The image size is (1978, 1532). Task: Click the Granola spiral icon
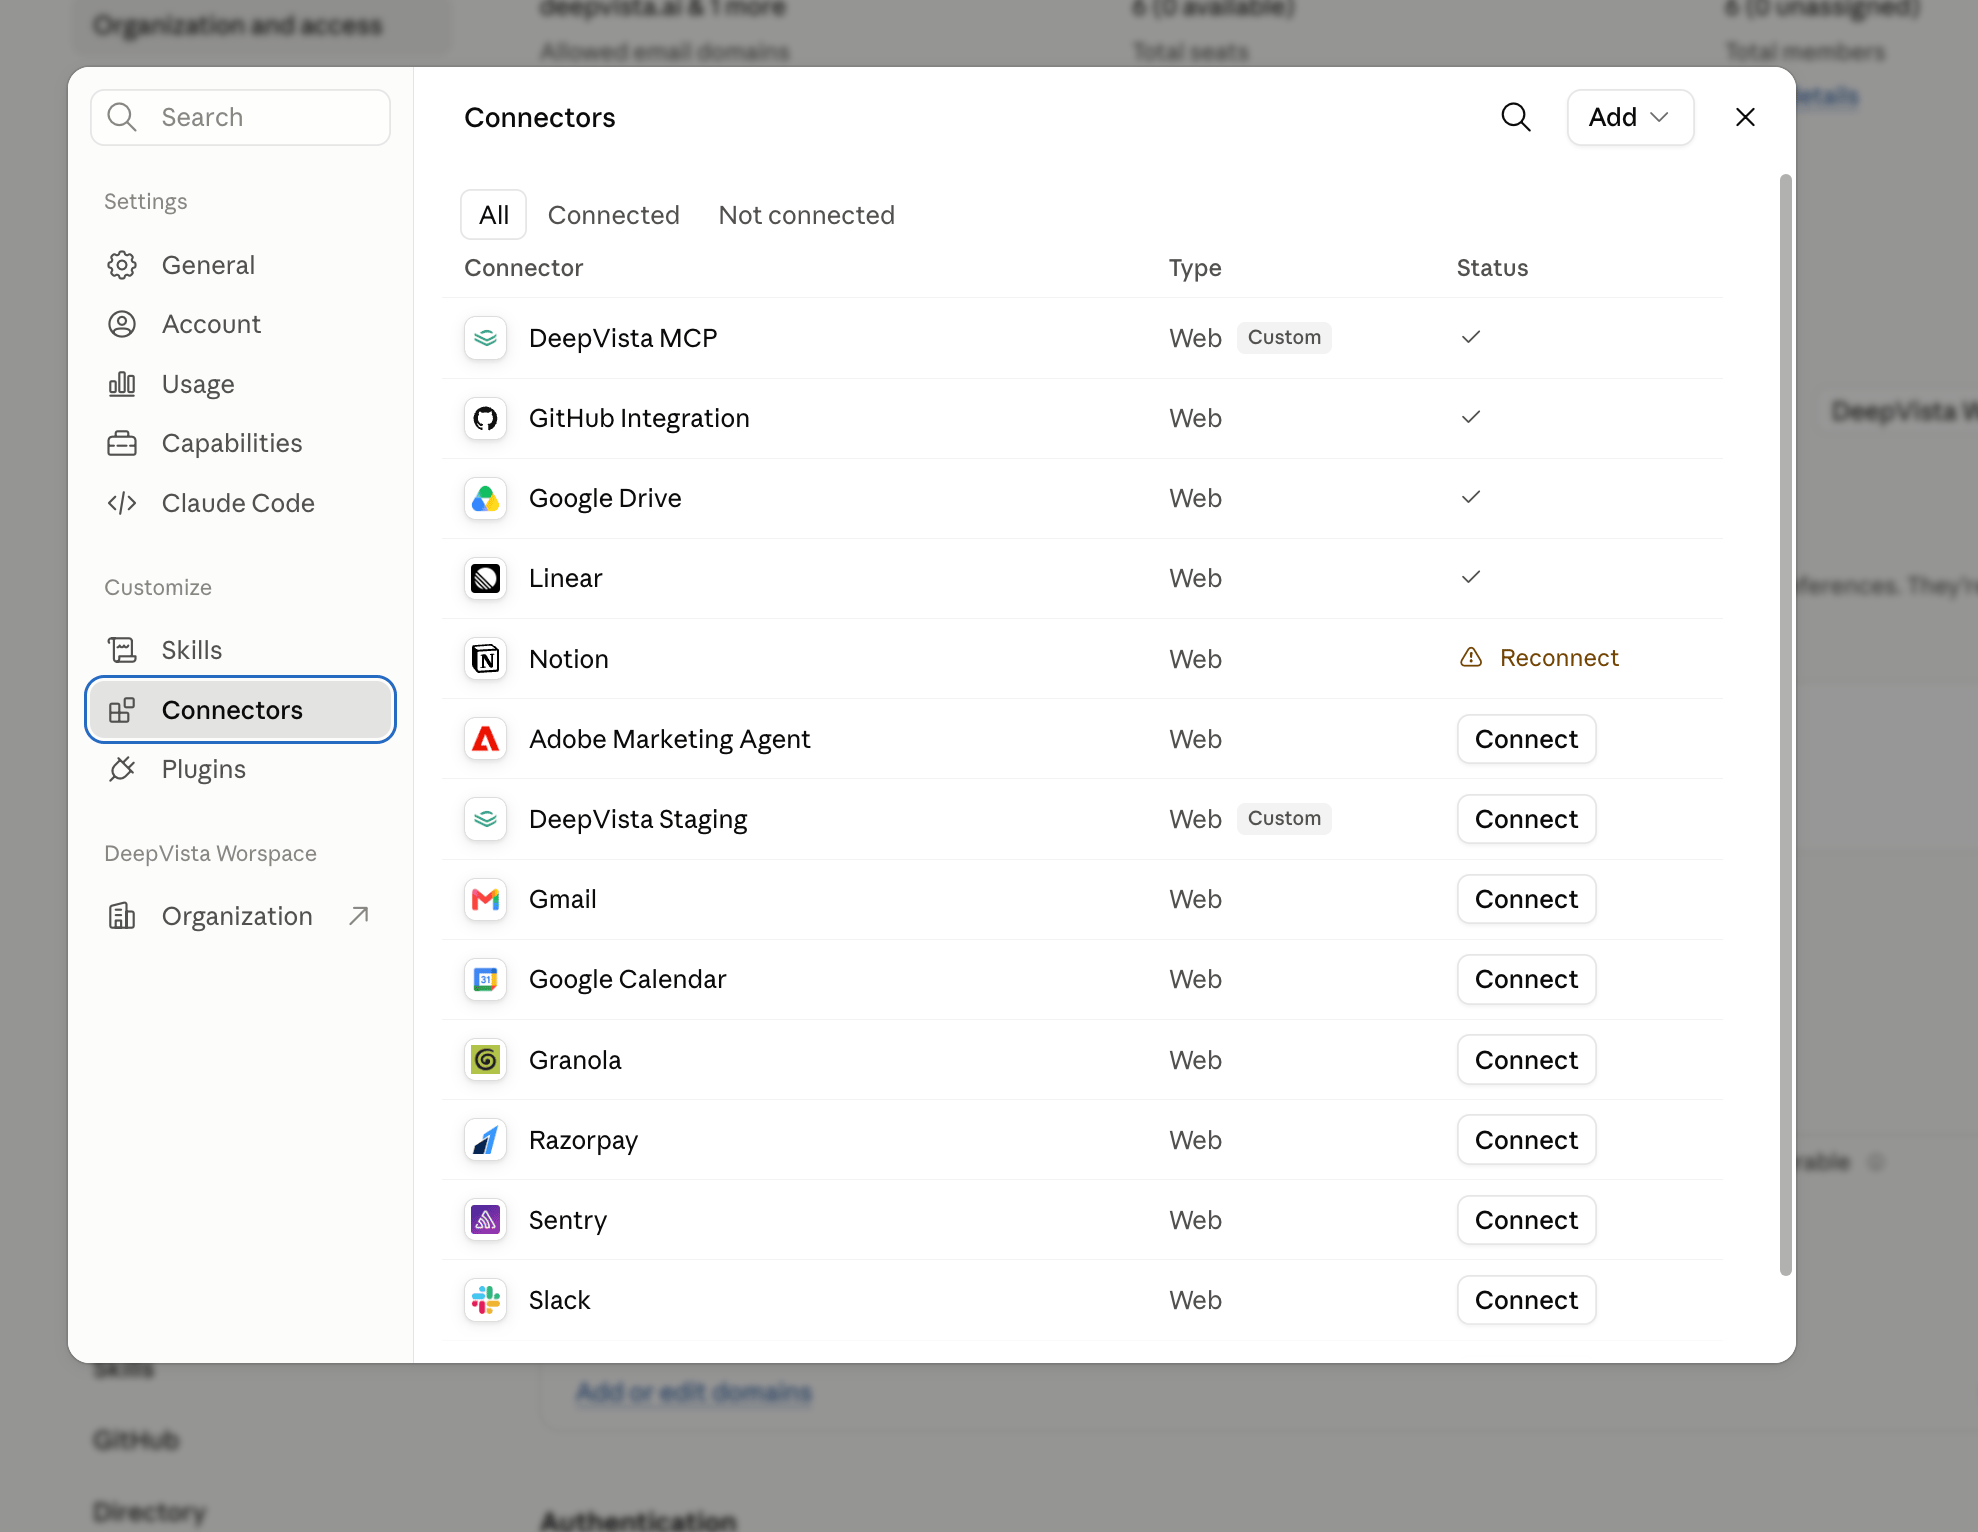coord(486,1060)
